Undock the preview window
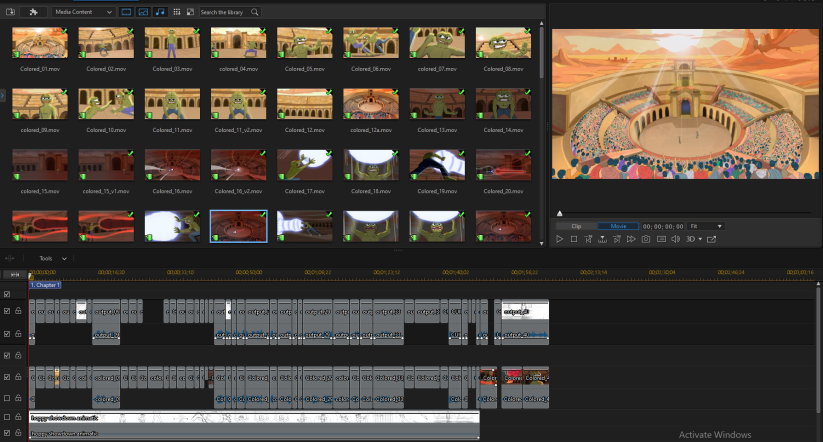The height and width of the screenshot is (442, 823). click(x=711, y=239)
